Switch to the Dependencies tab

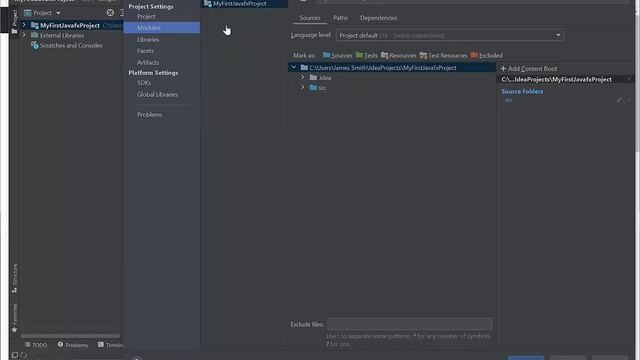[378, 18]
